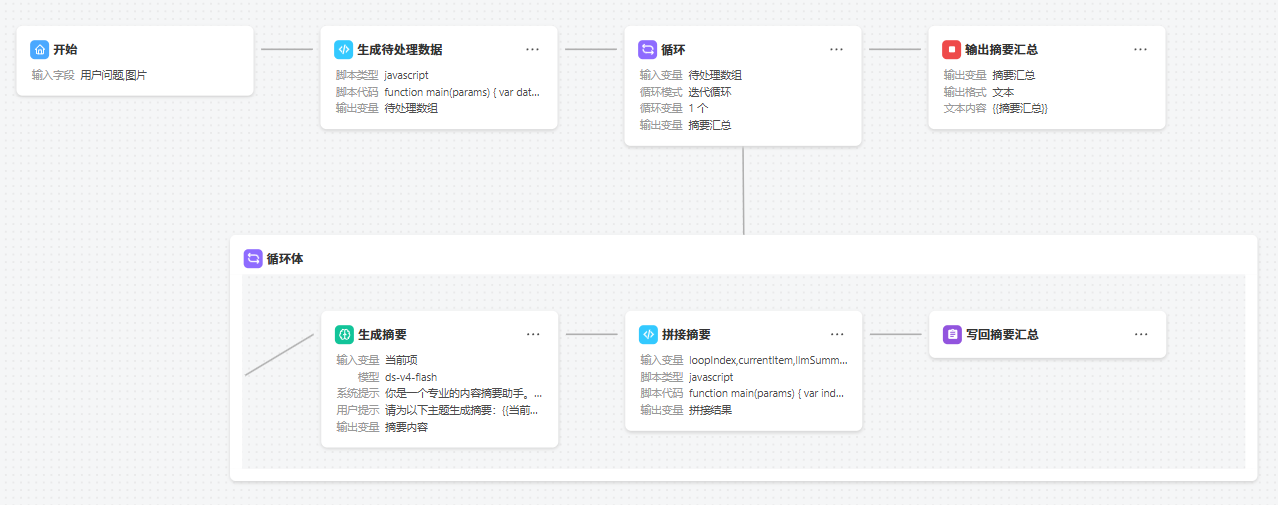Select the 拼接摘要 node title

686,334
